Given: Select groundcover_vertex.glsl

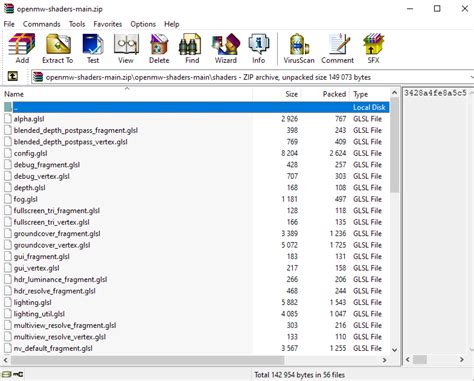Looking at the screenshot, I should pyautogui.click(x=197, y=245).
